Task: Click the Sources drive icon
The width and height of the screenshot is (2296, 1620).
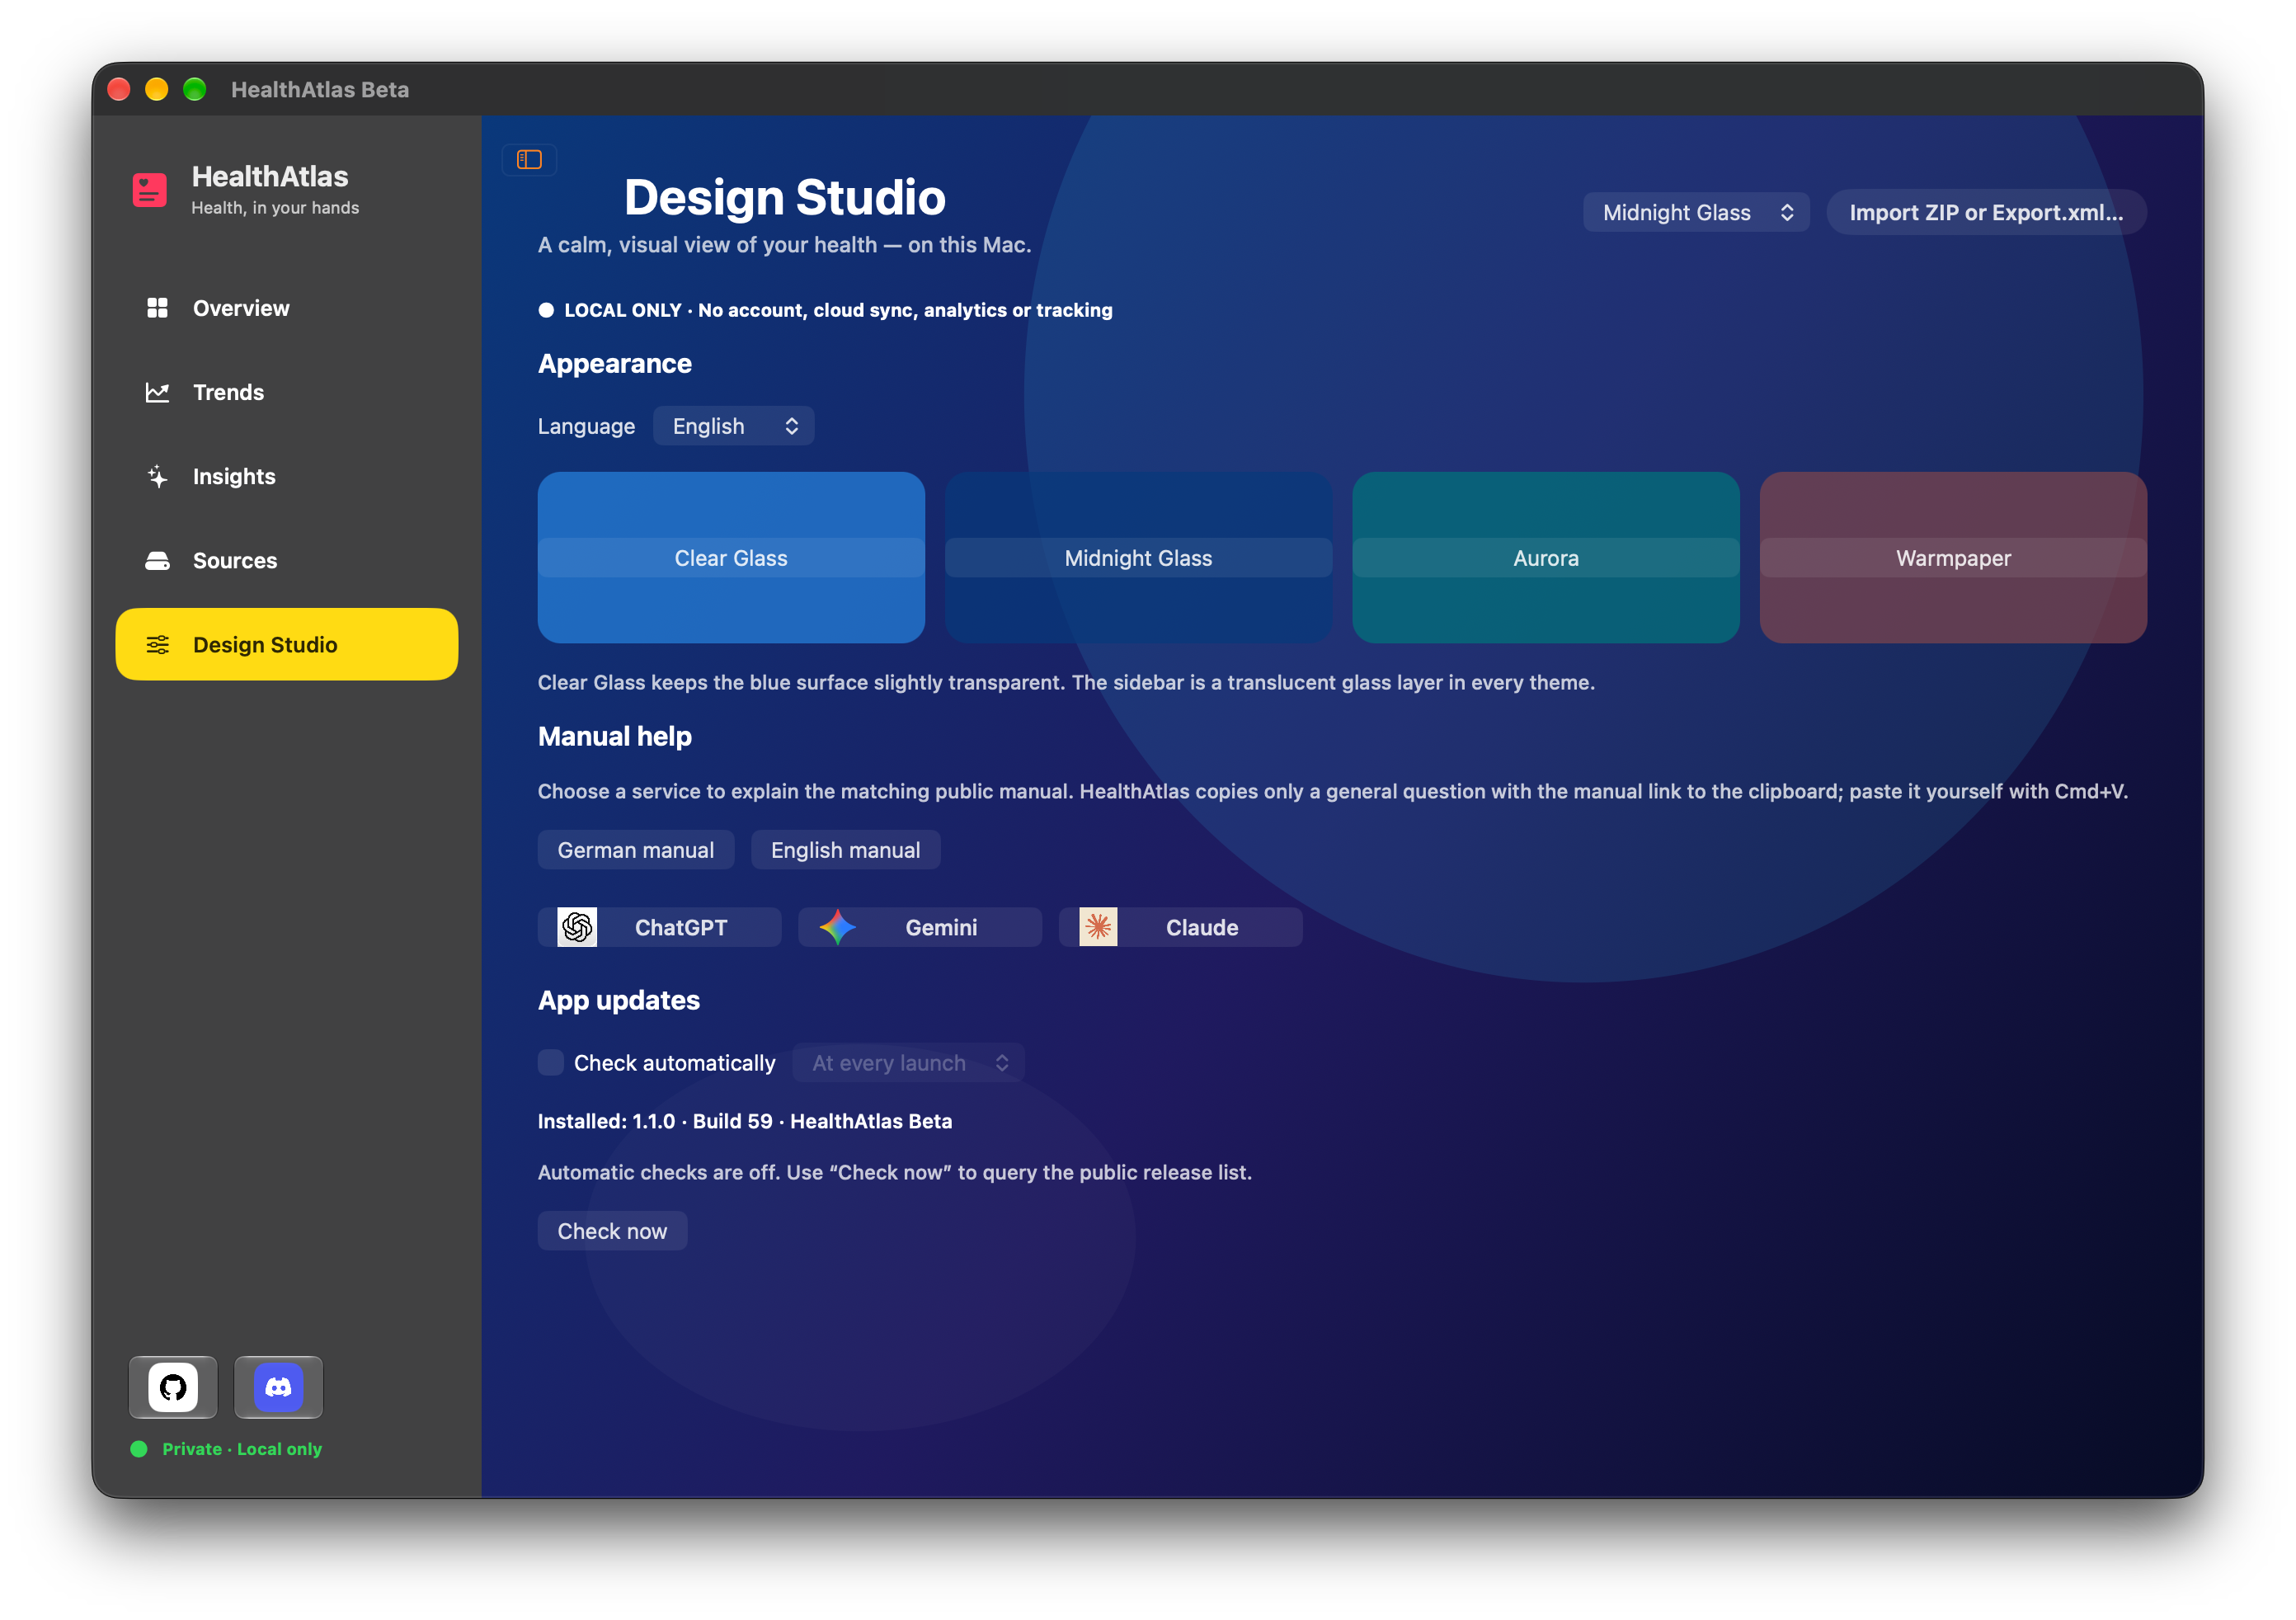Action: point(157,560)
